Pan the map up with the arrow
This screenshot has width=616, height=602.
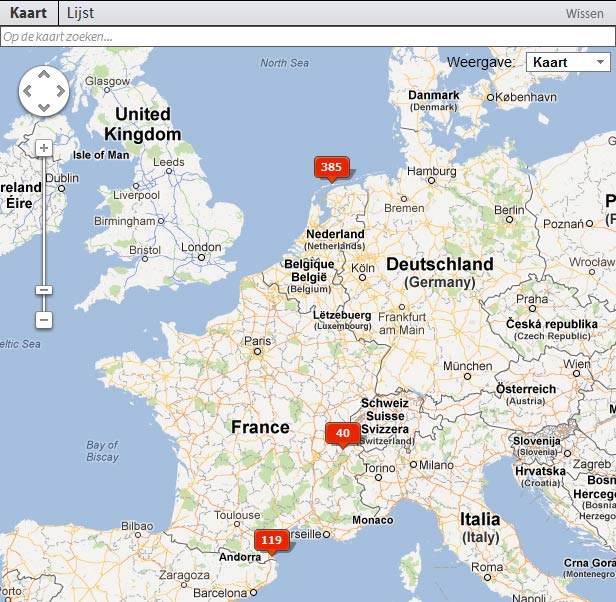[44, 76]
